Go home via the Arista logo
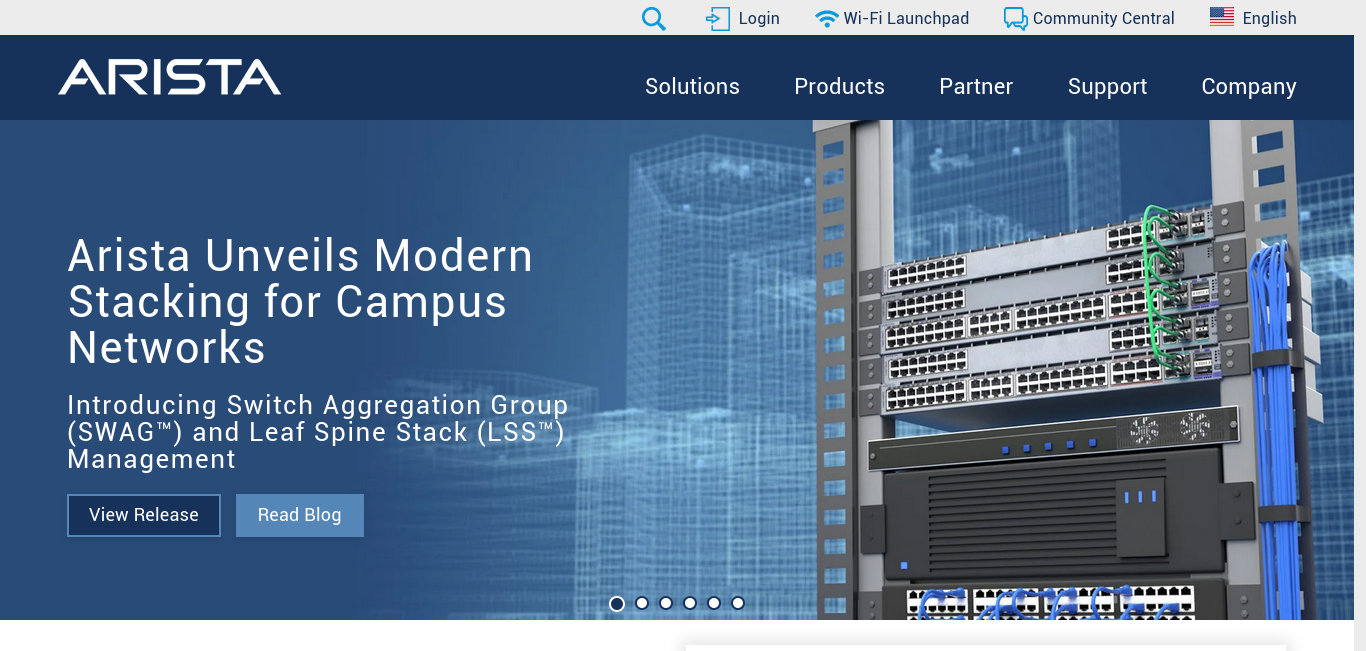 click(170, 77)
